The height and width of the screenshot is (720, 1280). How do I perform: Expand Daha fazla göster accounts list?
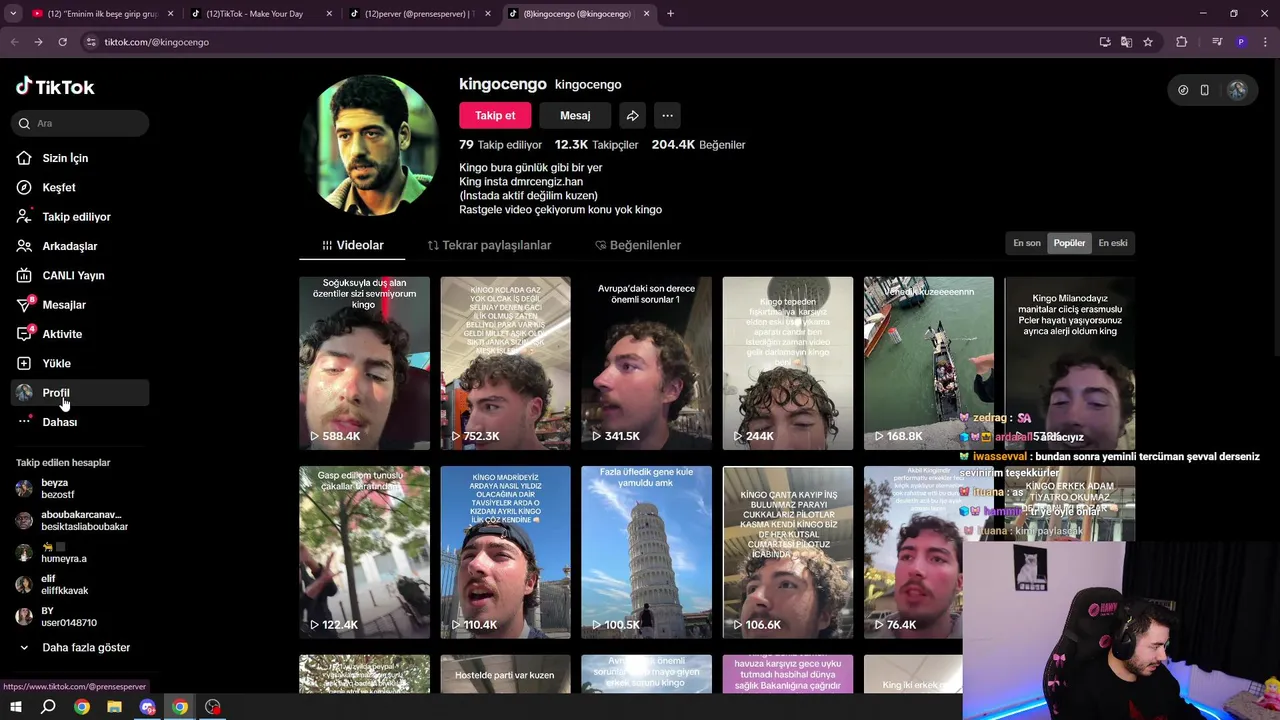coord(76,648)
